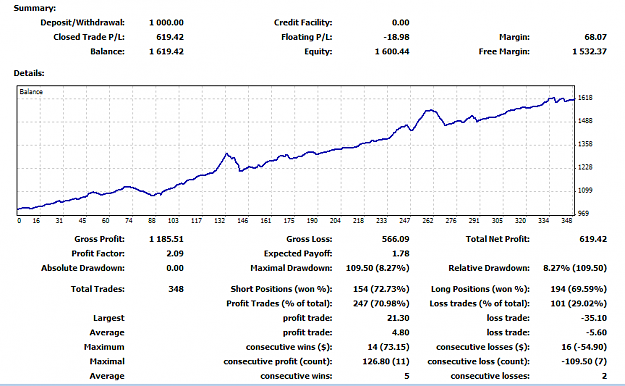The image size is (625, 386).
Task: Select the Total Trades value 348
Action: point(176,289)
